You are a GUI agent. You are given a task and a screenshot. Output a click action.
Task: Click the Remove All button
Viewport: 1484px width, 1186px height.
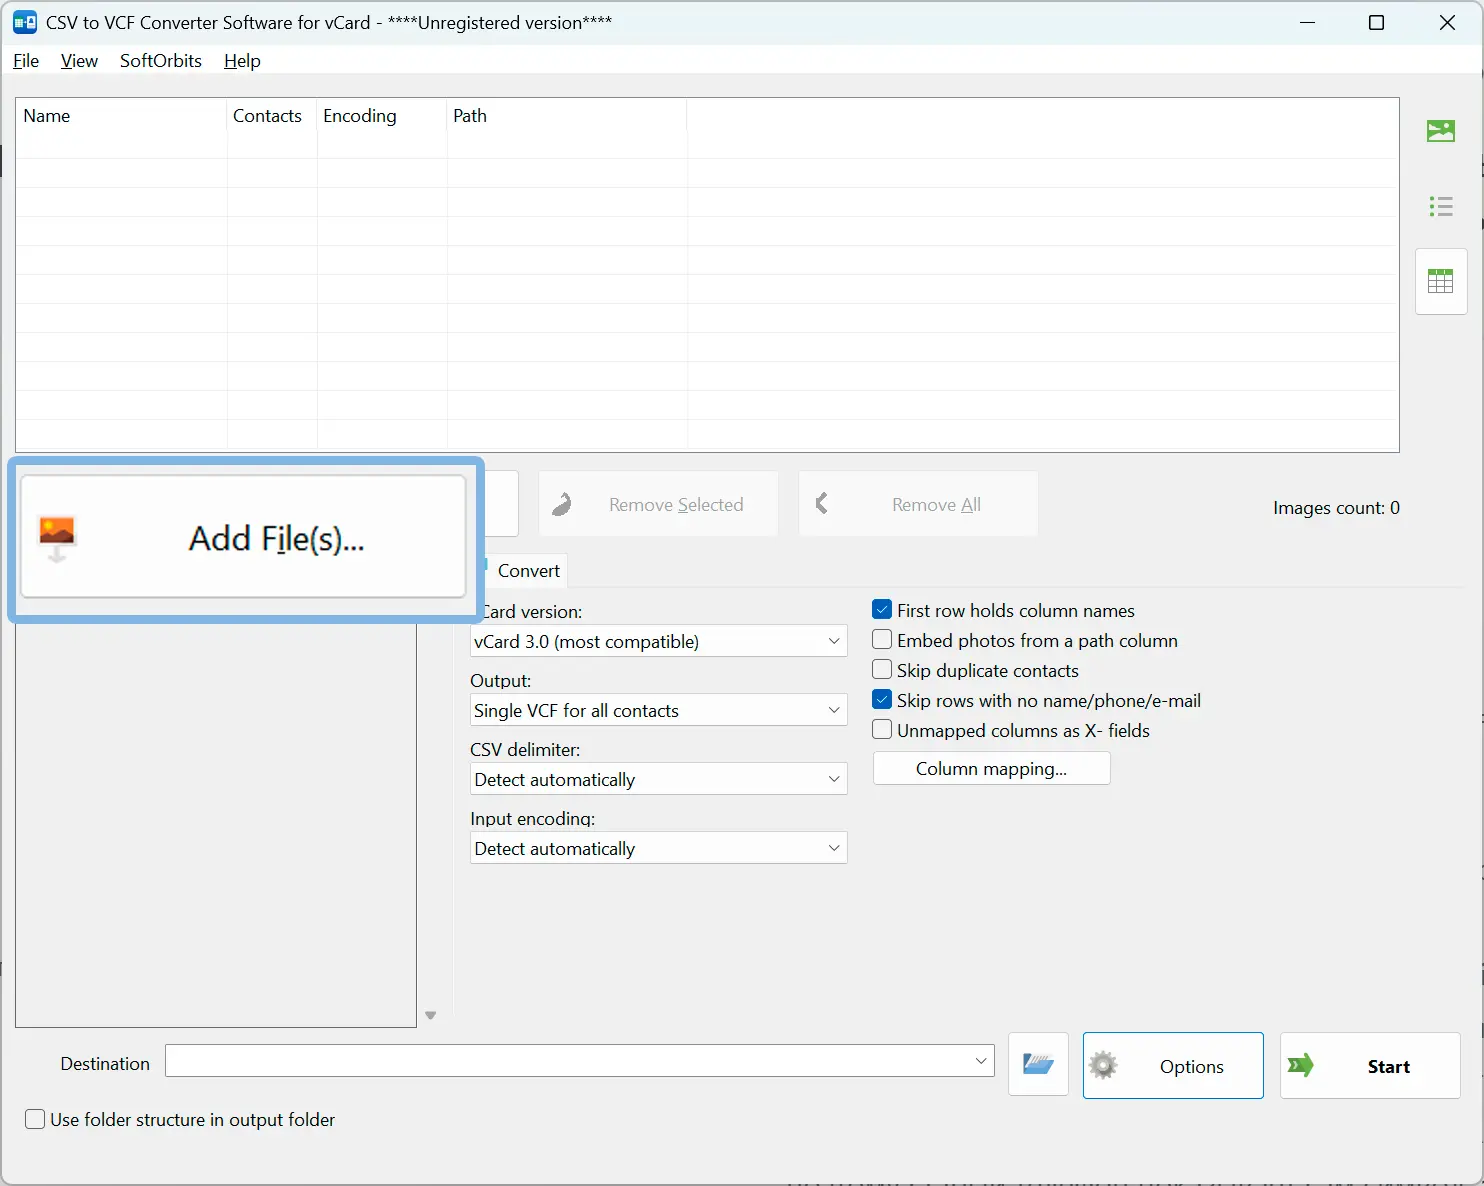[918, 504]
